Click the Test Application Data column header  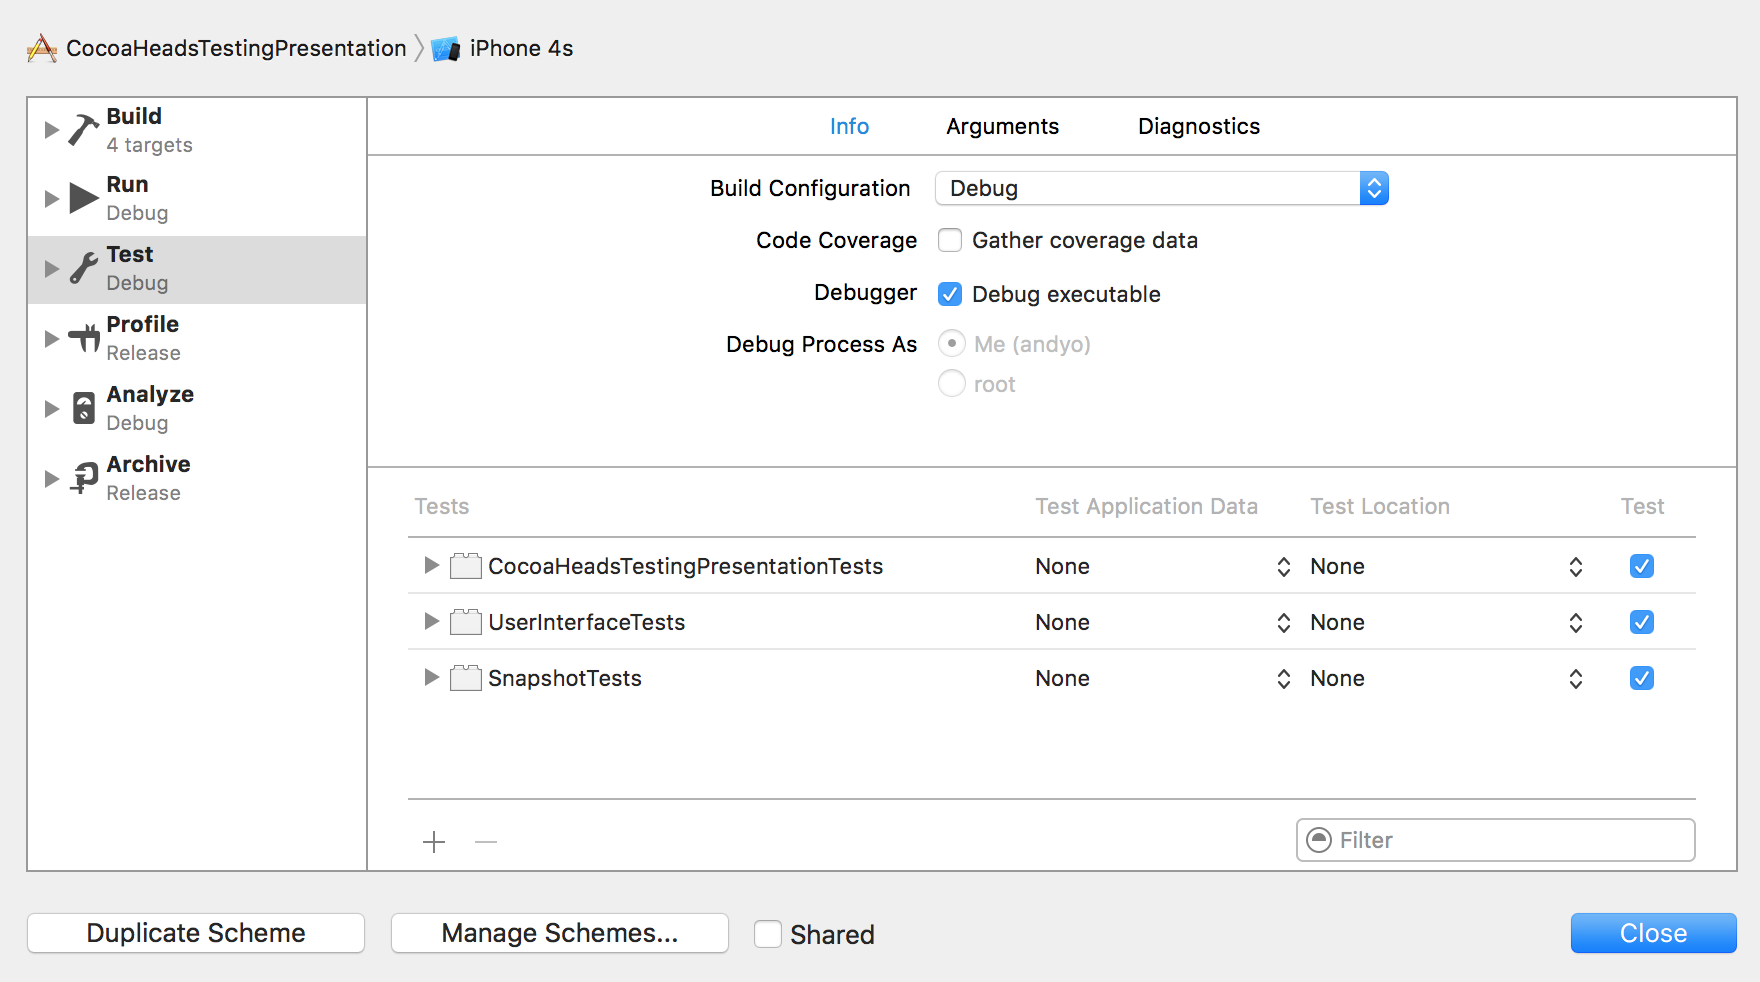1146,506
